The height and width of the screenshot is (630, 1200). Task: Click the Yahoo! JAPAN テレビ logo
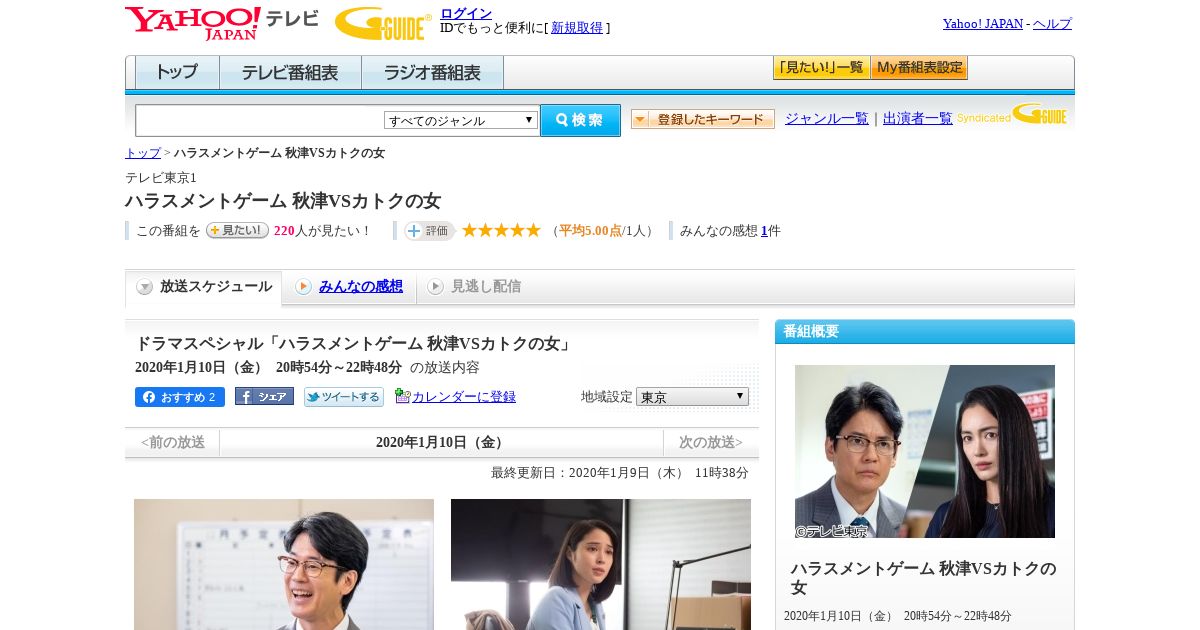click(x=222, y=23)
